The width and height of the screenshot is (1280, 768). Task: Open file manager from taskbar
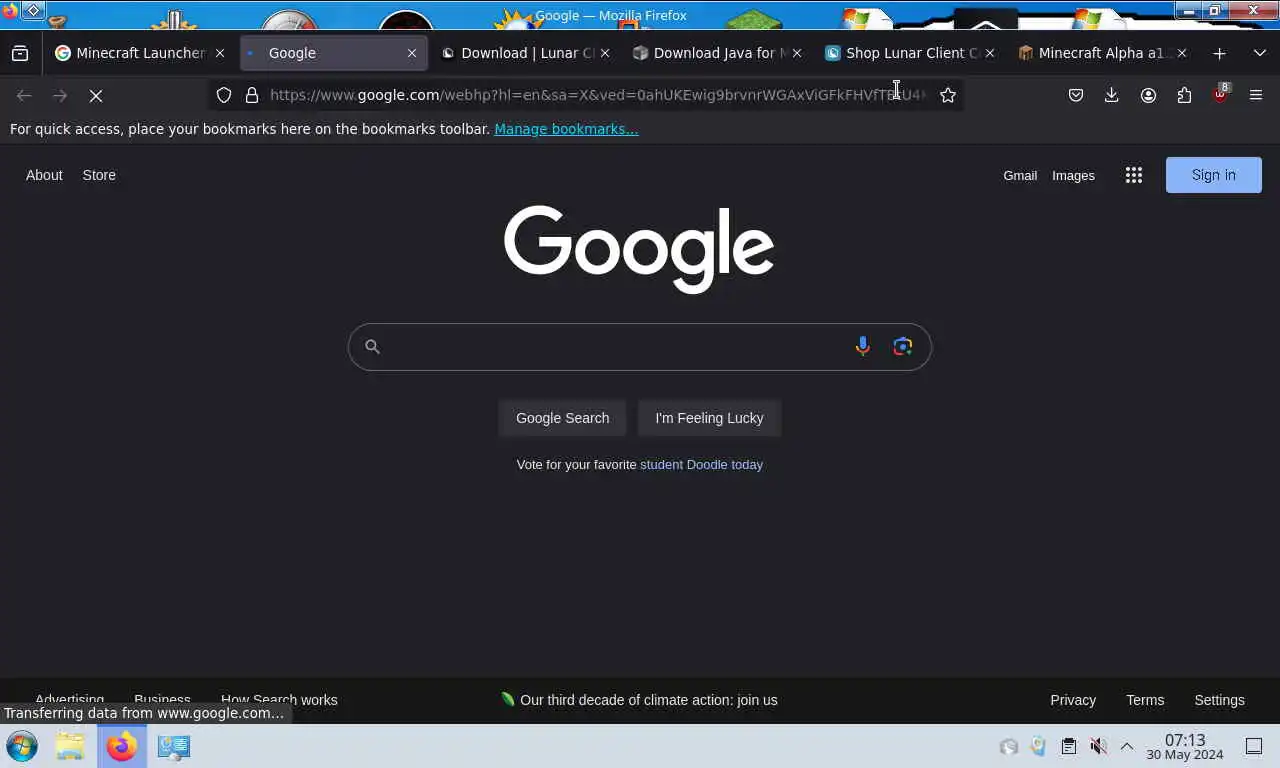point(70,746)
